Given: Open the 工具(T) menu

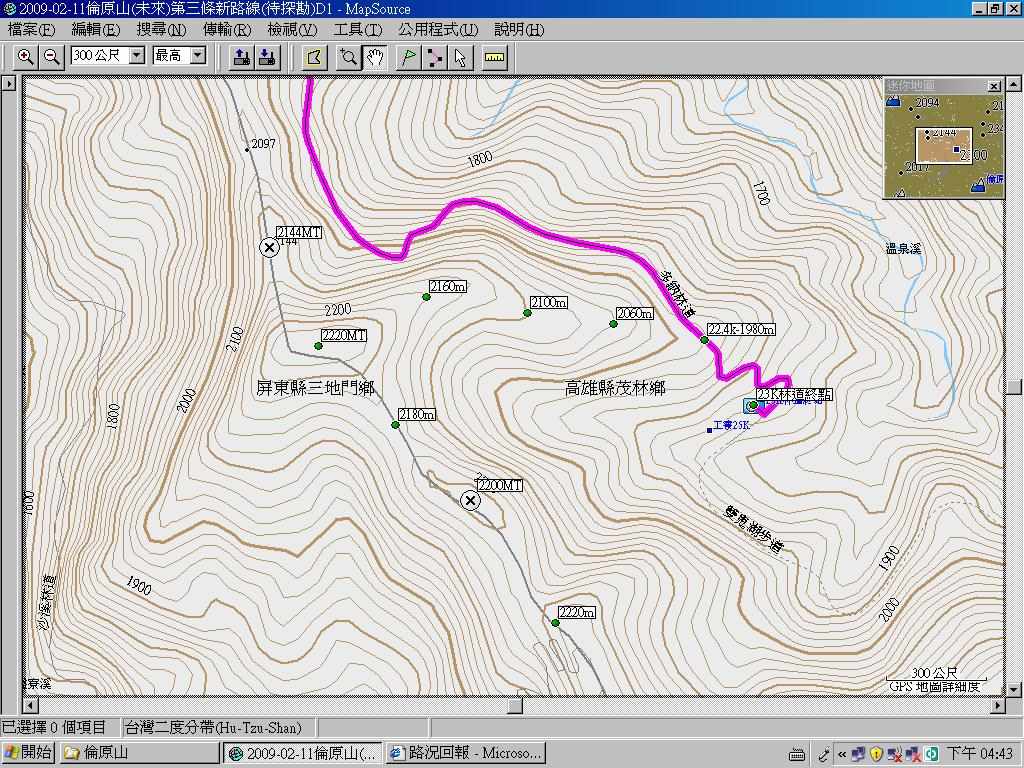Looking at the screenshot, I should [357, 29].
